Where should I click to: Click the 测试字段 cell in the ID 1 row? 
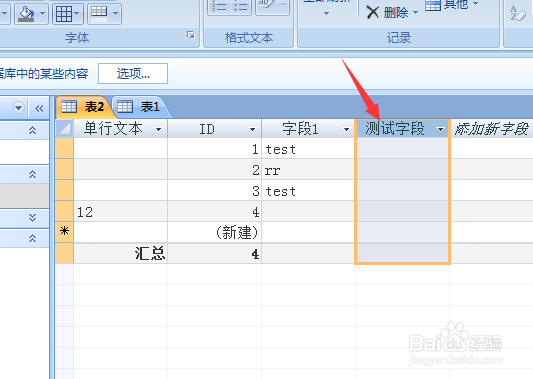[x=402, y=148]
